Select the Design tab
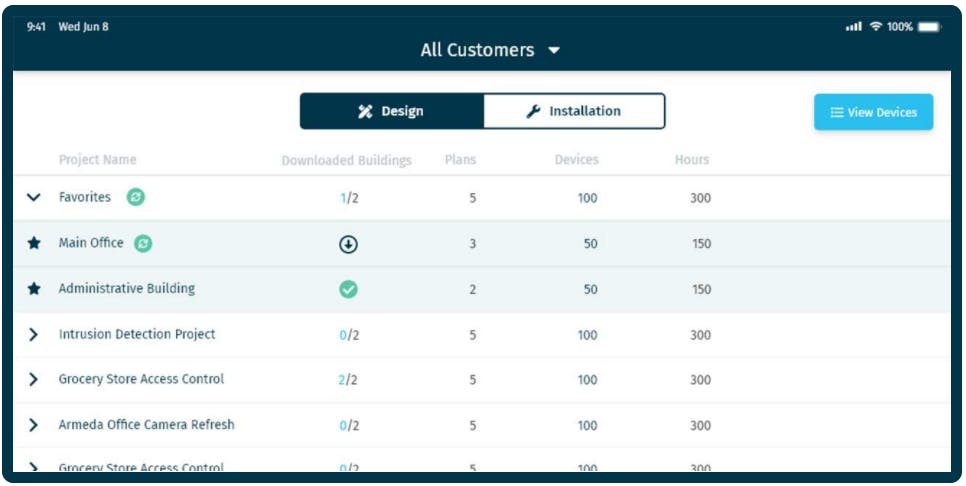 pos(391,111)
